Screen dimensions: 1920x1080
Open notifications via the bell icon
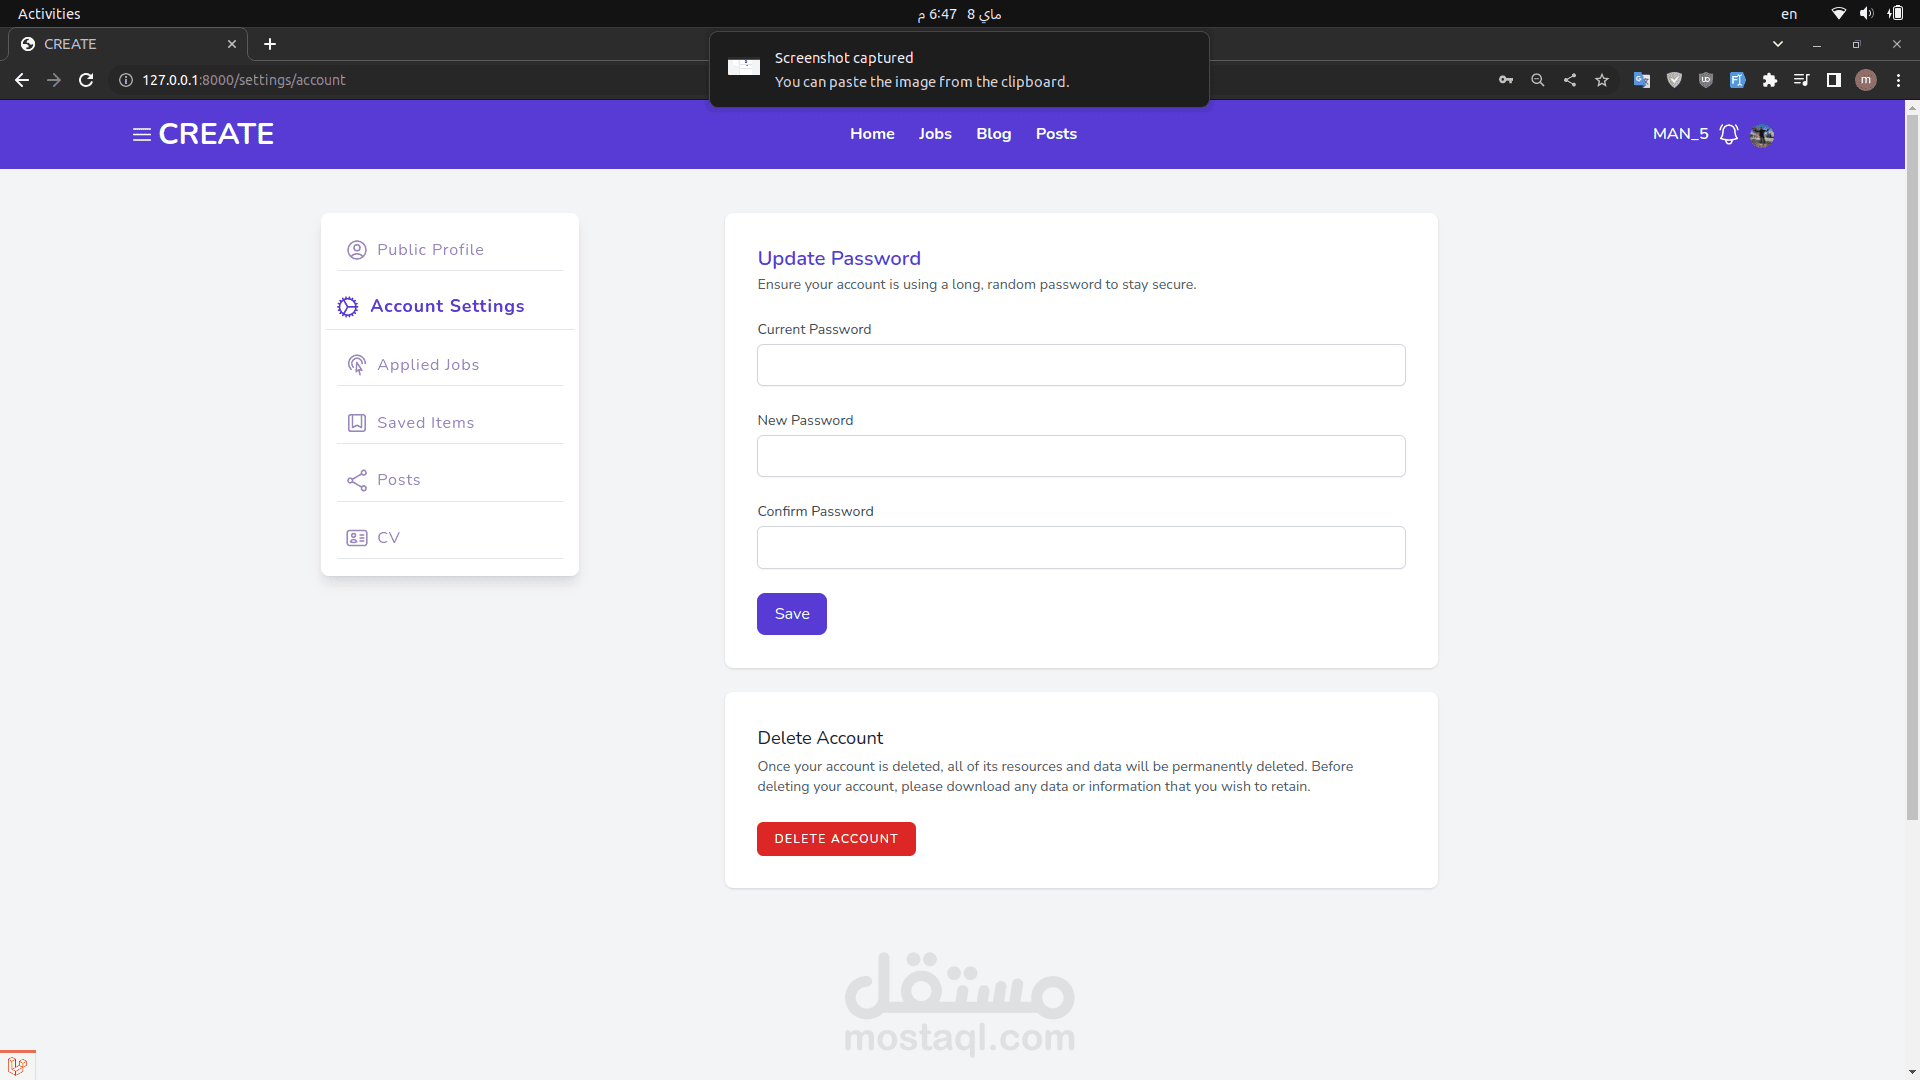click(1728, 134)
